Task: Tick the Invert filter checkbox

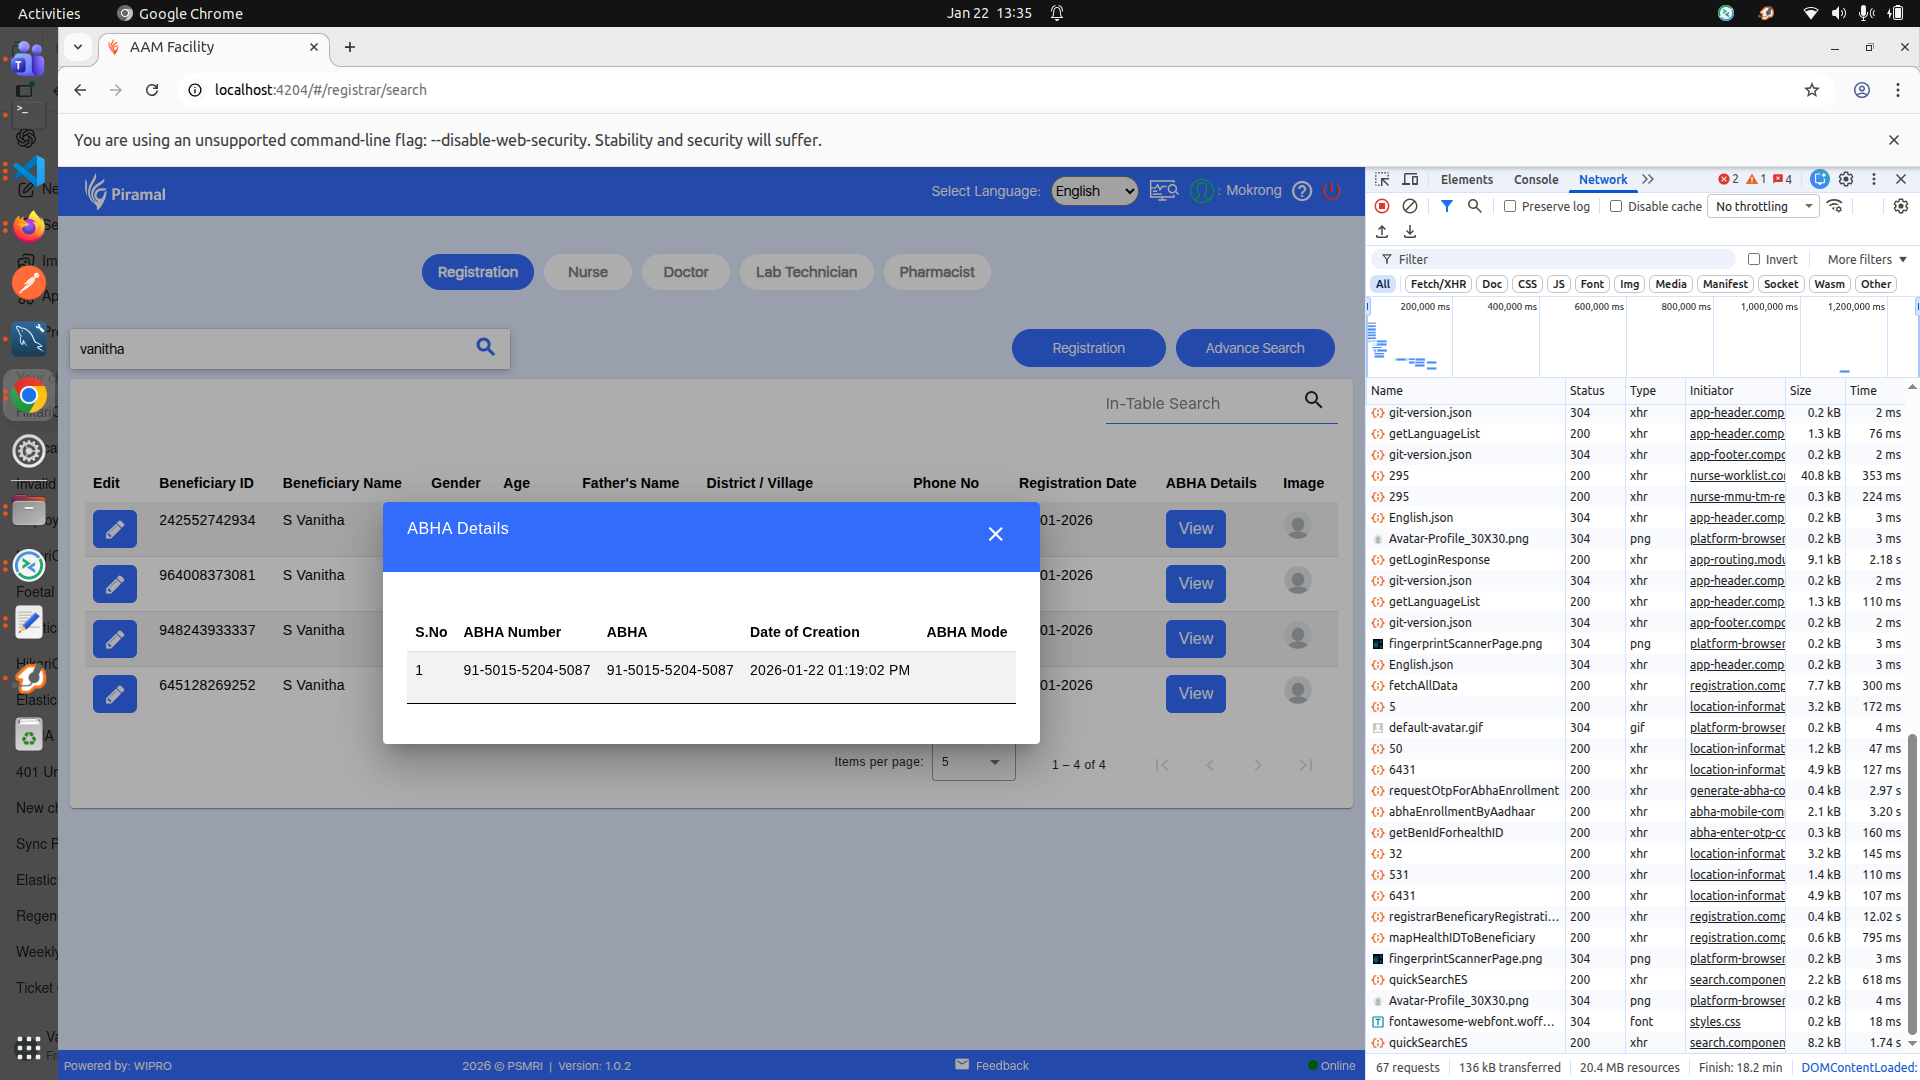Action: coord(1754,259)
